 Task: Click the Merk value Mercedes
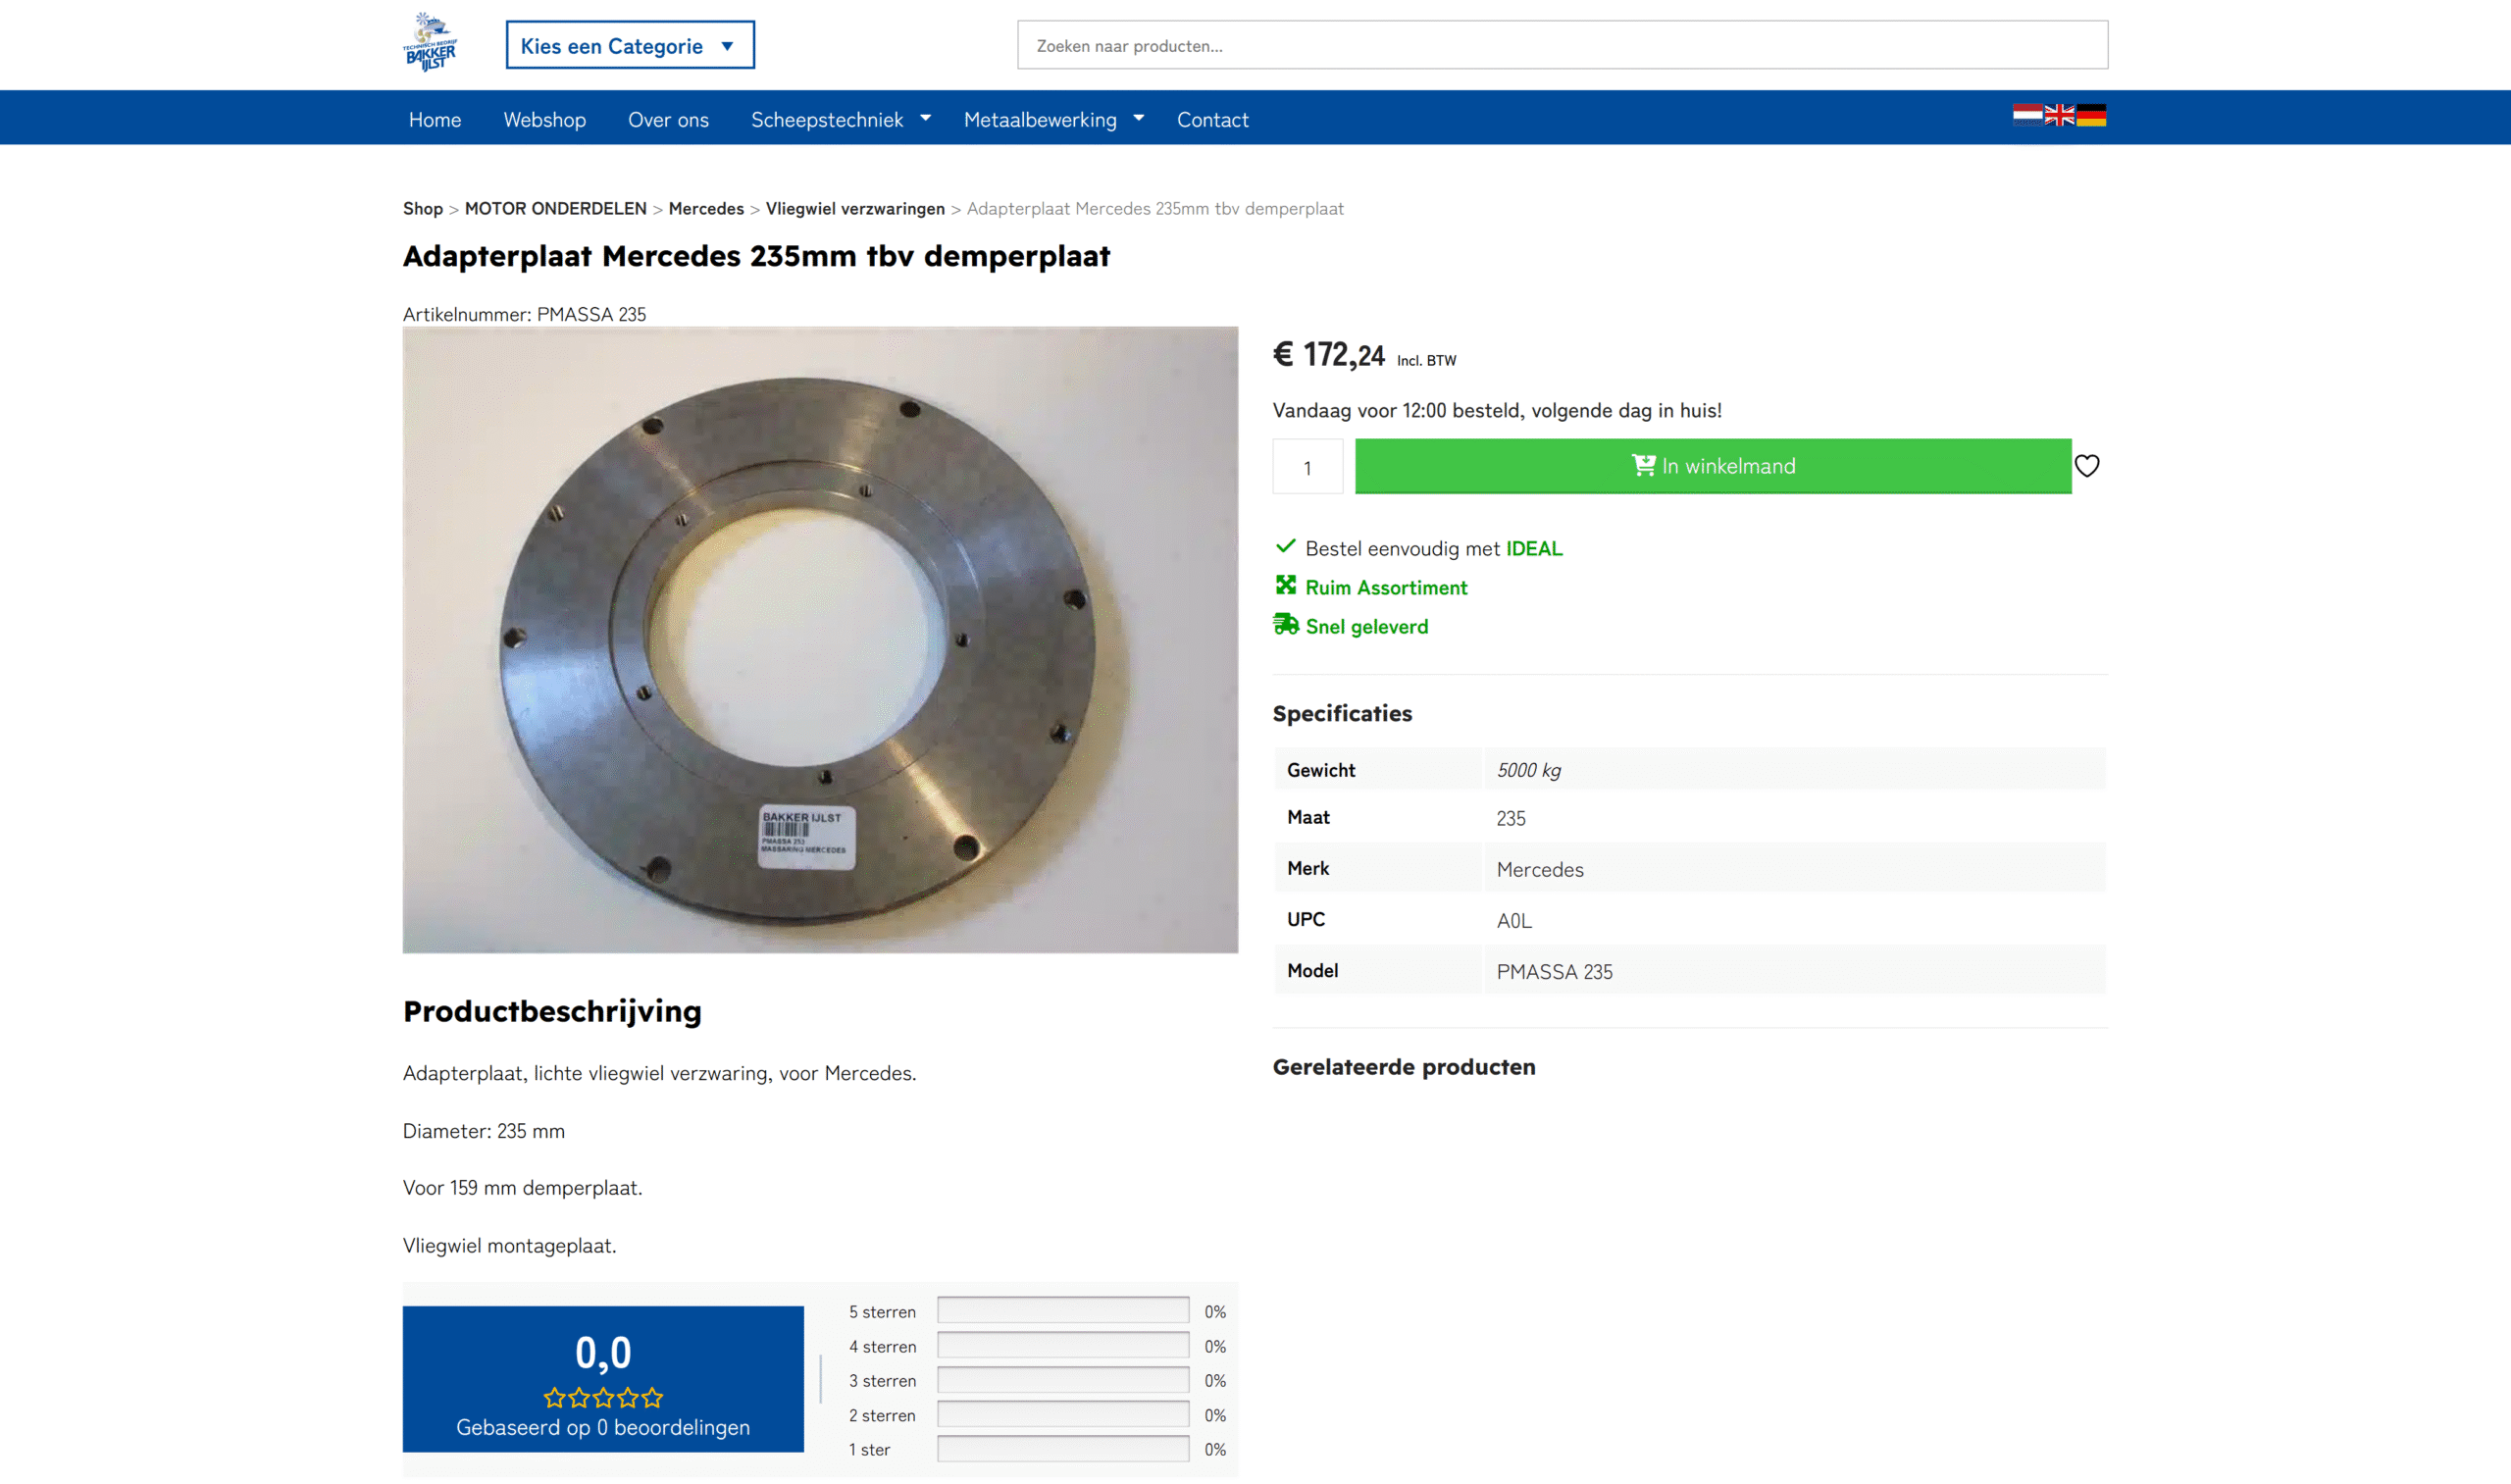click(1540, 870)
